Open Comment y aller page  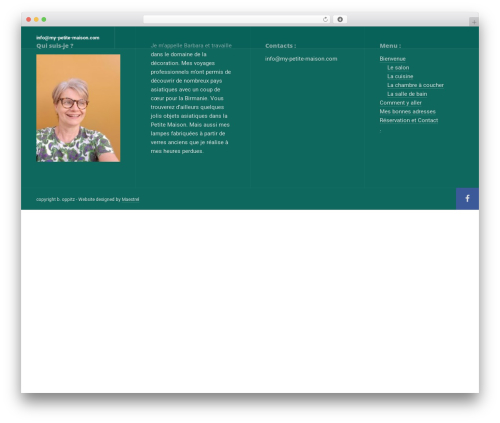[400, 103]
